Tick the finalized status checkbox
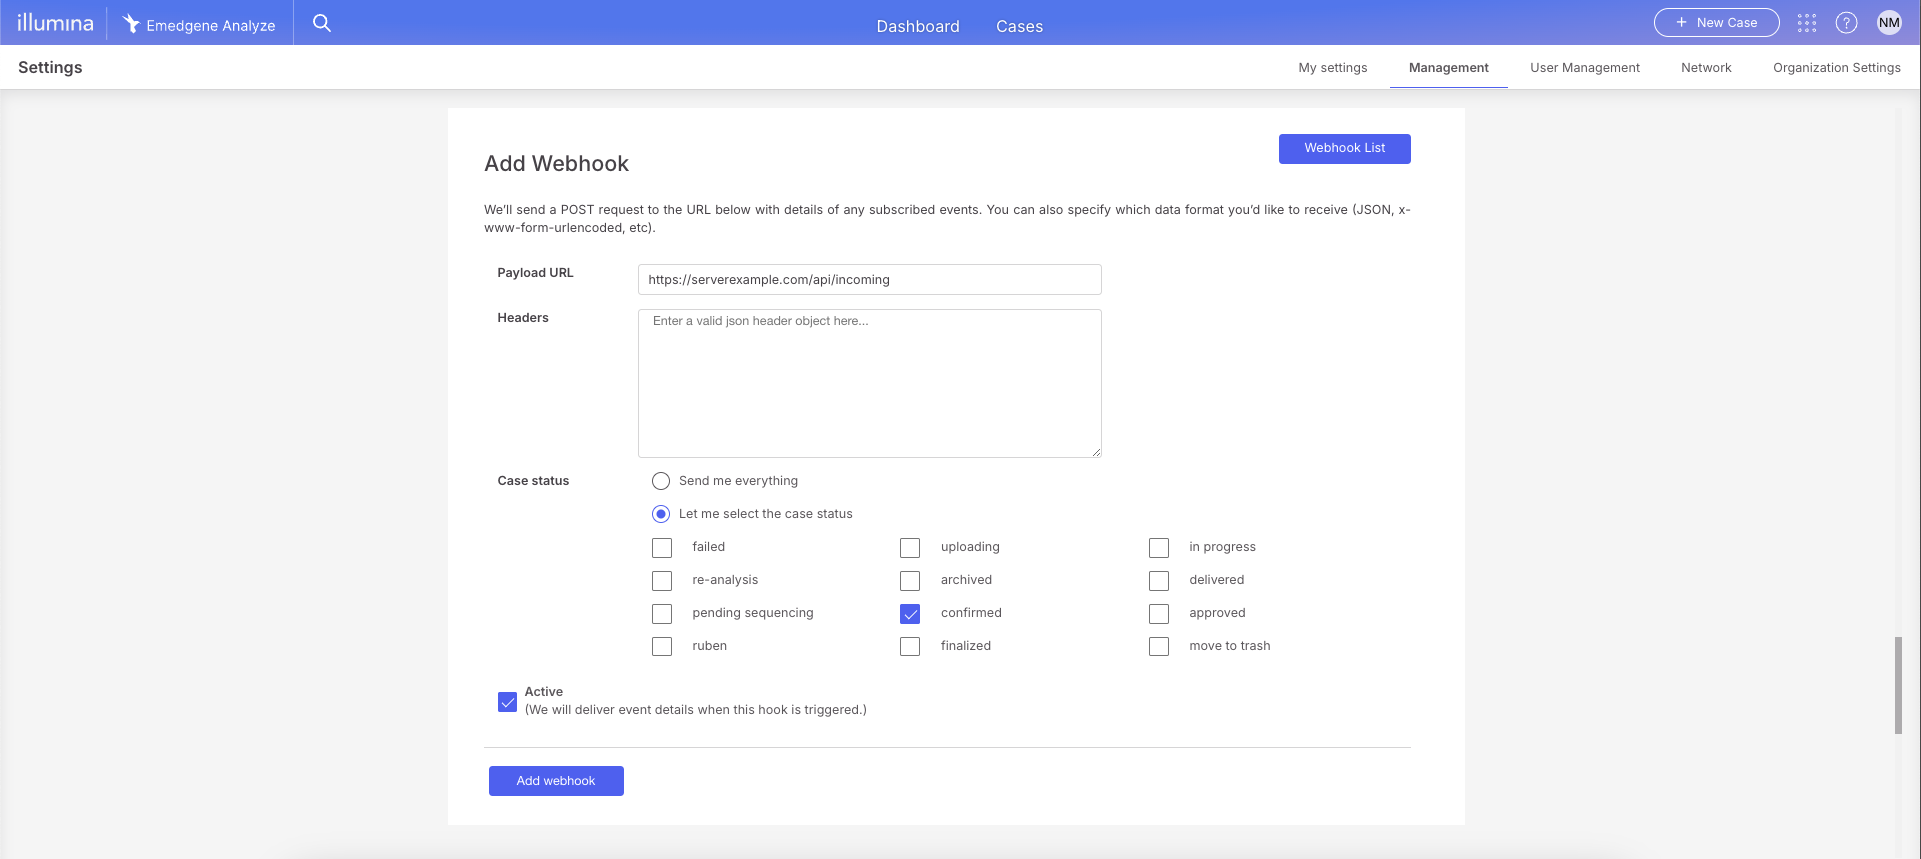This screenshot has width=1921, height=859. tap(910, 647)
